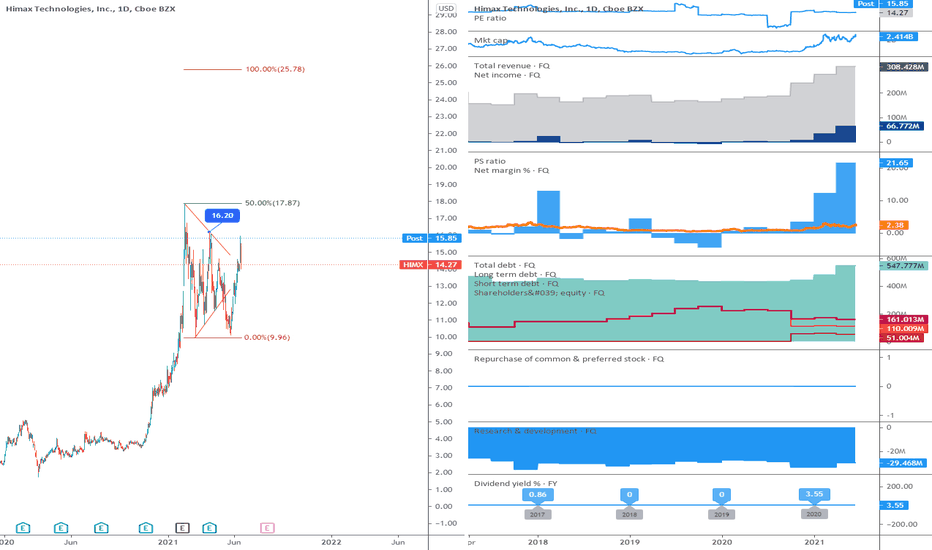The height and width of the screenshot is (550, 932).
Task: Click the 2019 label on fundamentals time axis
Action: coord(630,542)
